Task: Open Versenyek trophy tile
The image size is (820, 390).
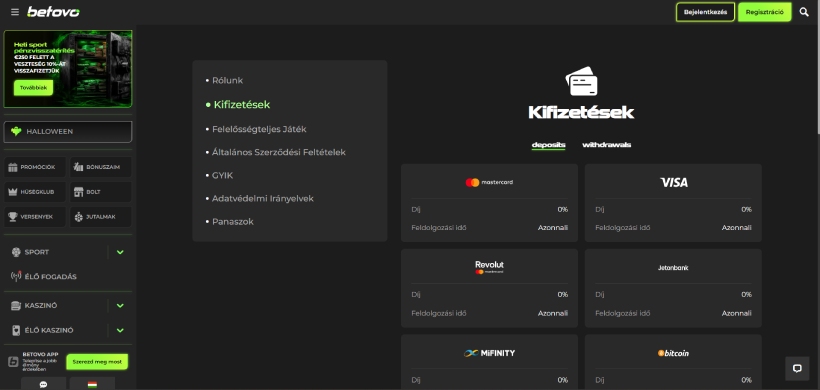Action: pyautogui.click(x=35, y=216)
